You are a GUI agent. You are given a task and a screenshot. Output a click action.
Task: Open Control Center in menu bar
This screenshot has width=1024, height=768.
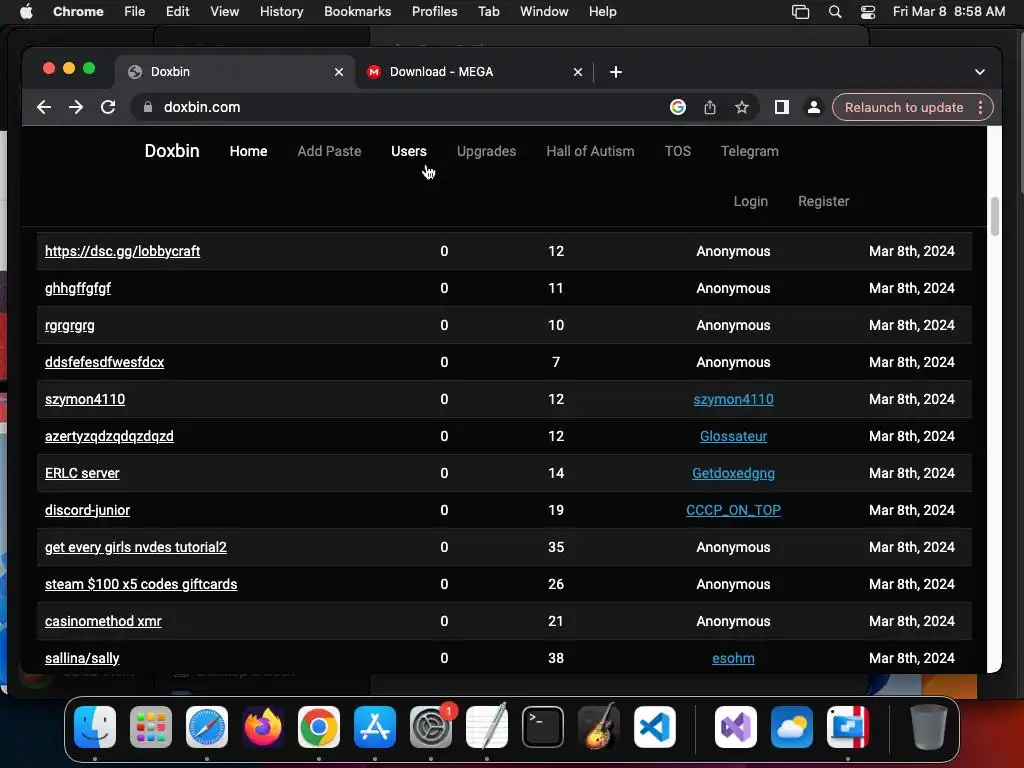(868, 12)
